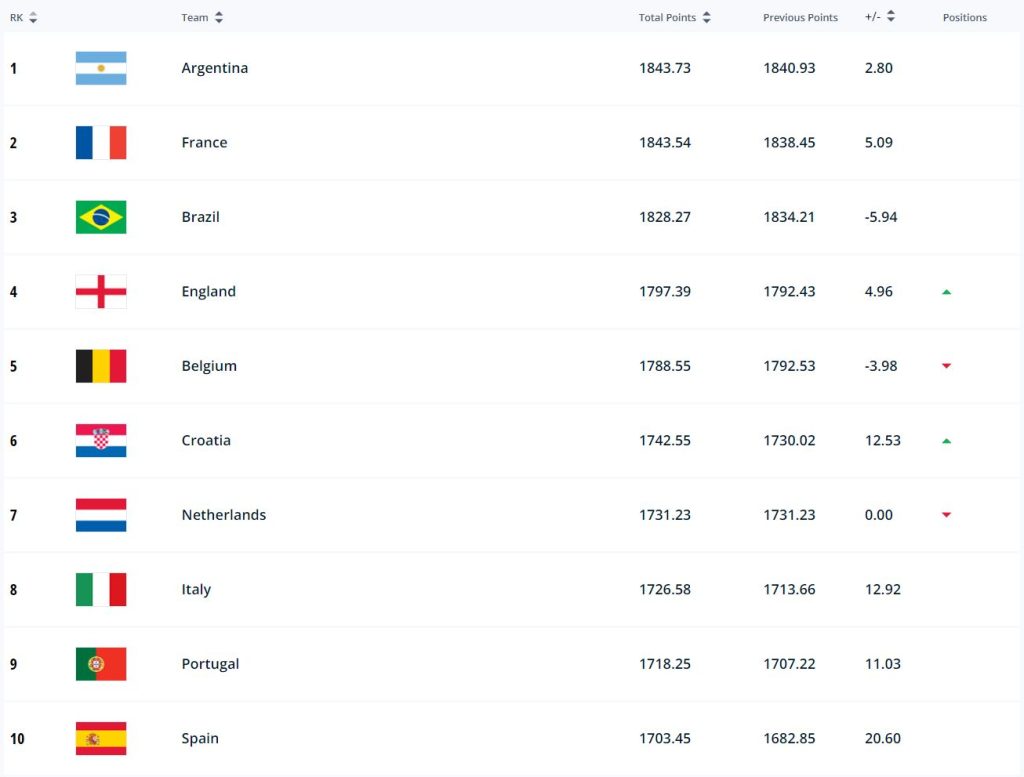Screen dimensions: 1024x777
Task: Sort rankings by Team name
Action: click(202, 18)
